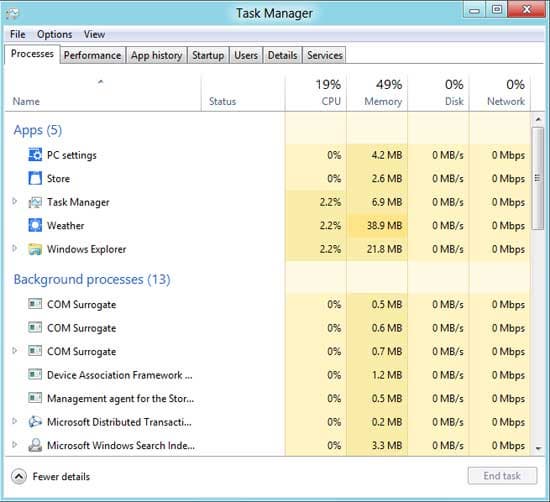Expand the Microsoft Windows Search Indexer row
The height and width of the screenshot is (502, 550).
click(14, 444)
